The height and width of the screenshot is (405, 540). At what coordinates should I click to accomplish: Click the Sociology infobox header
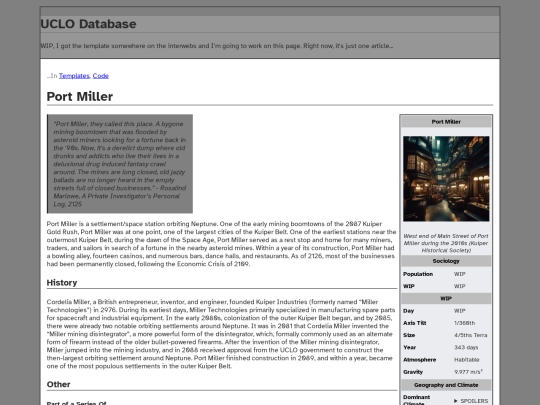click(x=446, y=261)
